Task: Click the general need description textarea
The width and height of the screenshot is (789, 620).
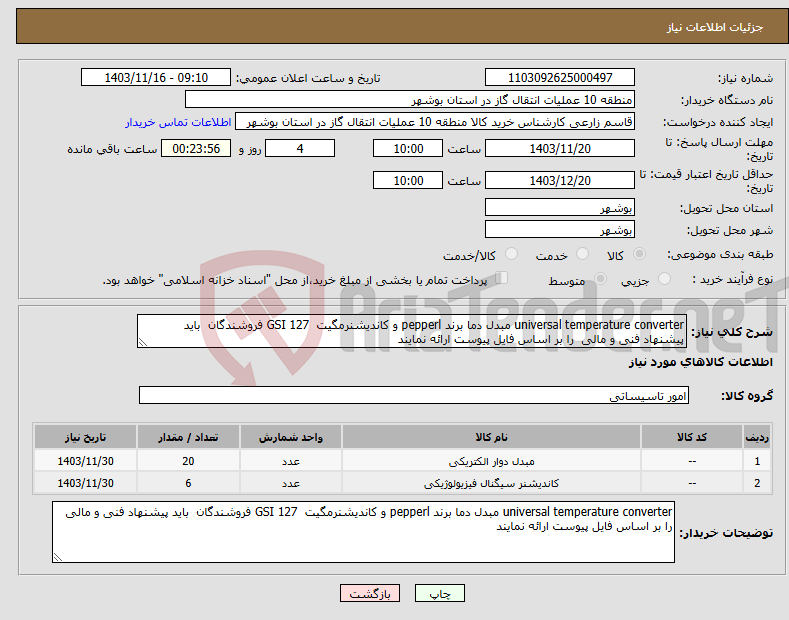Action: [x=412, y=331]
